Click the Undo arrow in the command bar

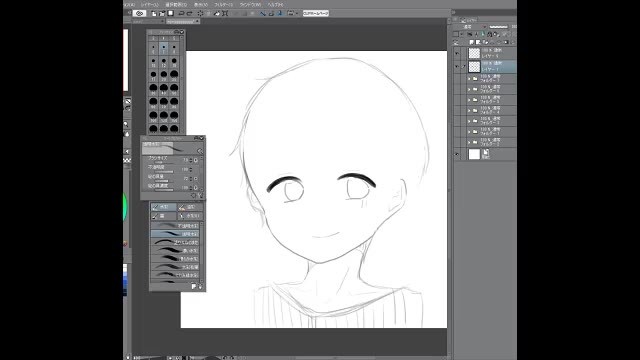(x=181, y=13)
